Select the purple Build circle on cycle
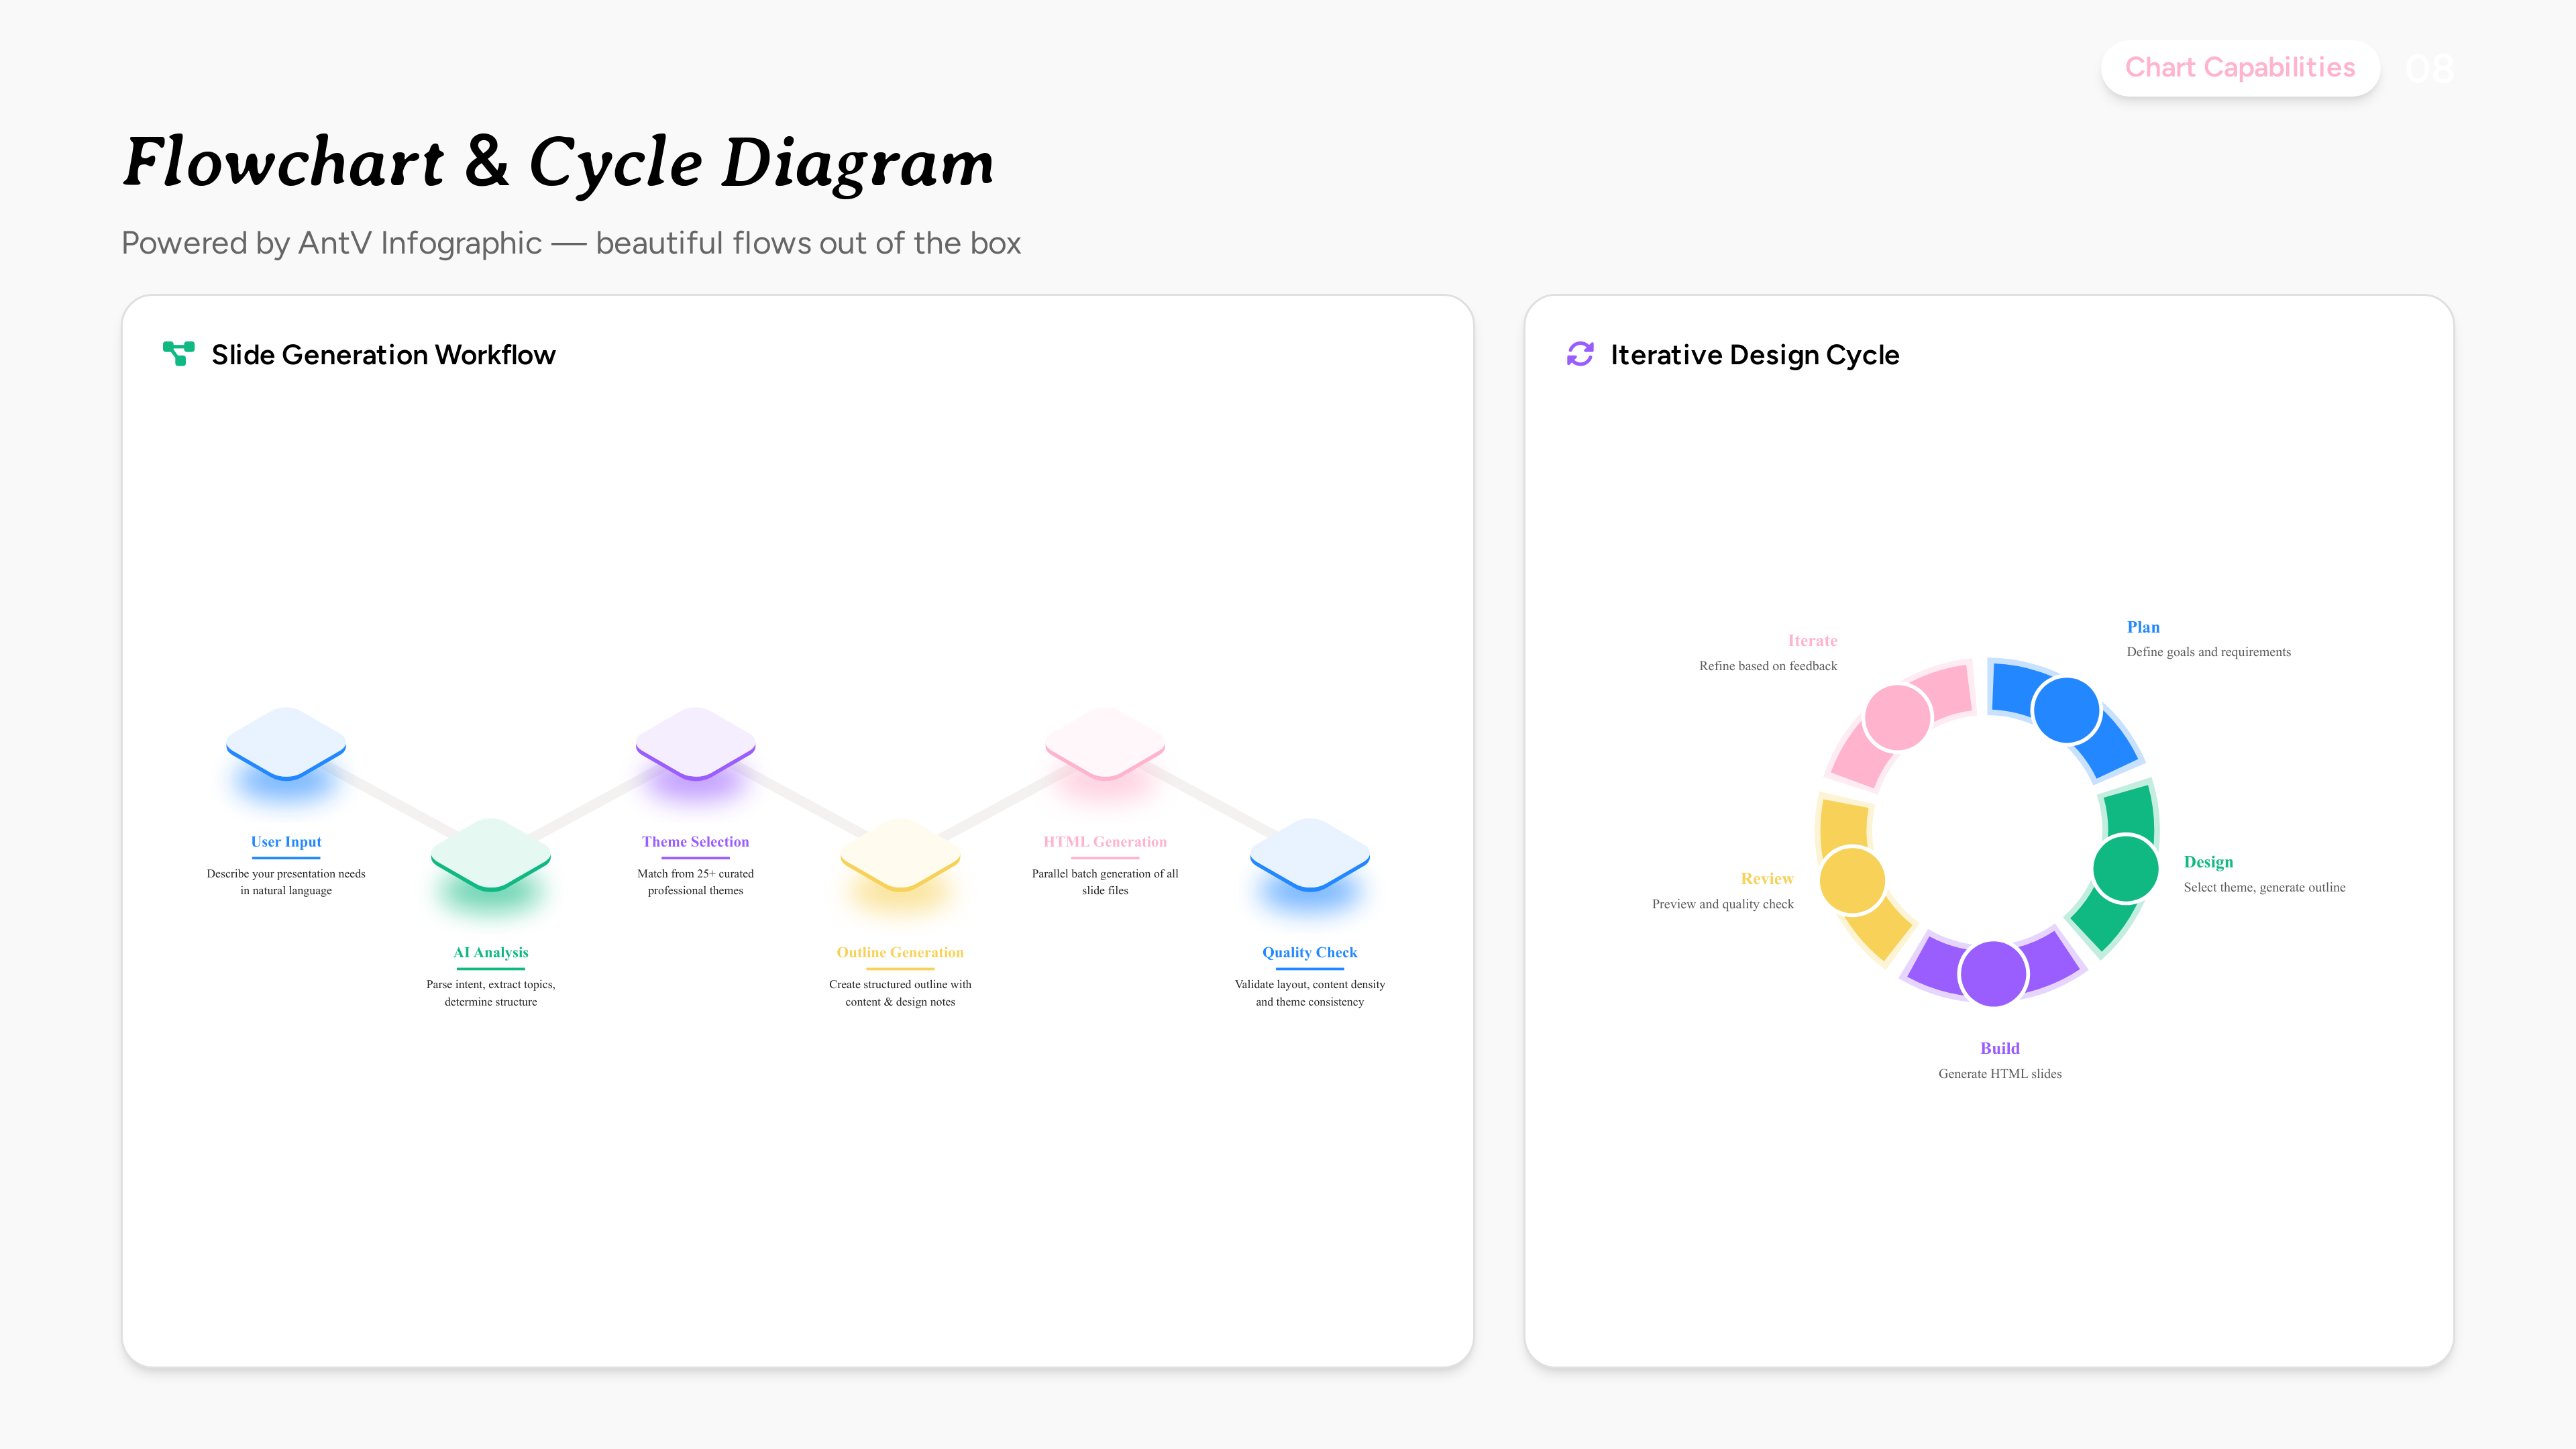2576x1449 pixels. click(x=1993, y=973)
